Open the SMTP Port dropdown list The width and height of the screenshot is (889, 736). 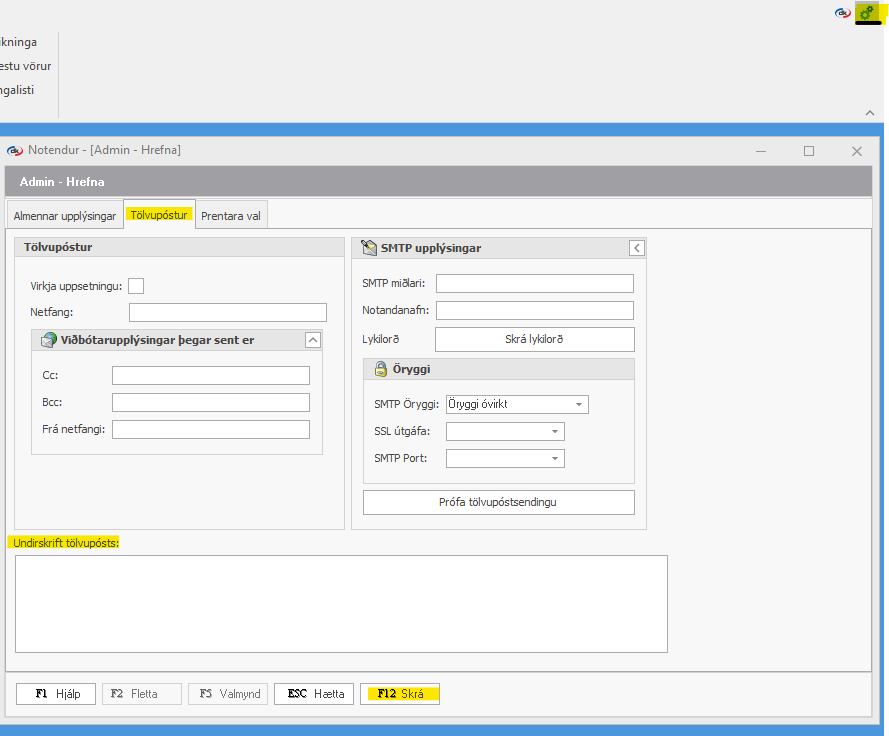555,459
